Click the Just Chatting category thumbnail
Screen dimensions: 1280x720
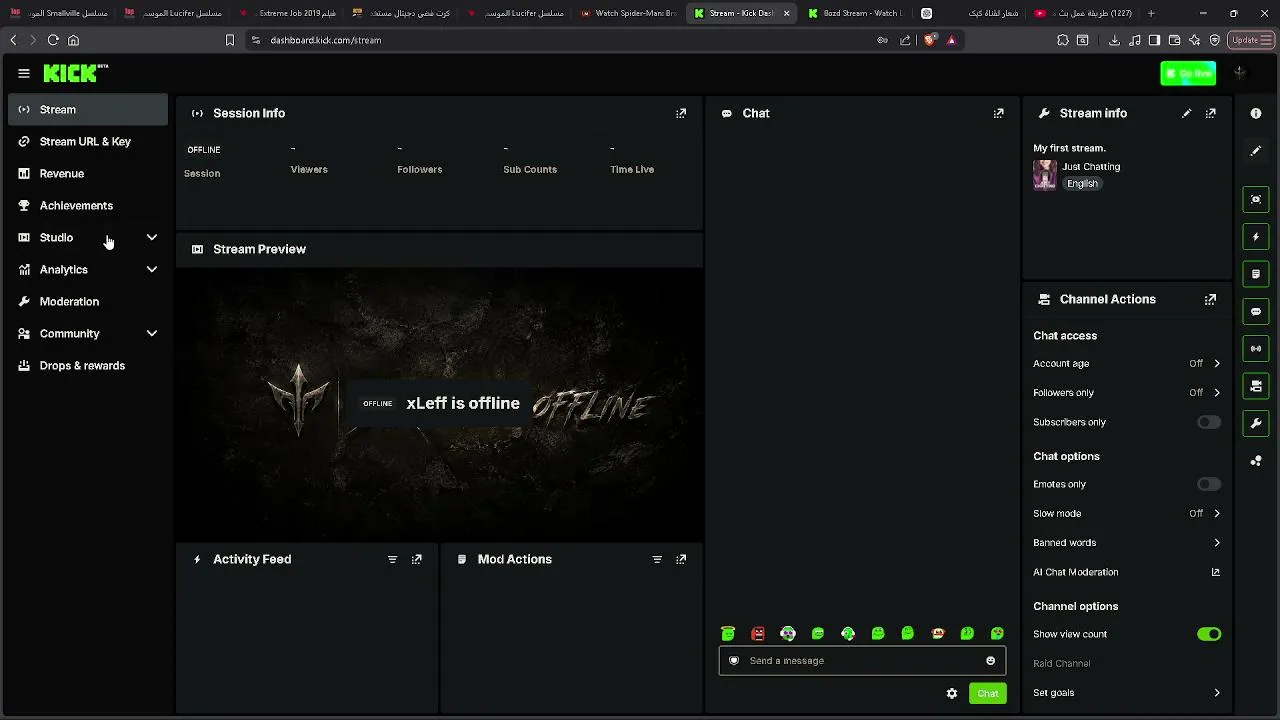[x=1045, y=175]
